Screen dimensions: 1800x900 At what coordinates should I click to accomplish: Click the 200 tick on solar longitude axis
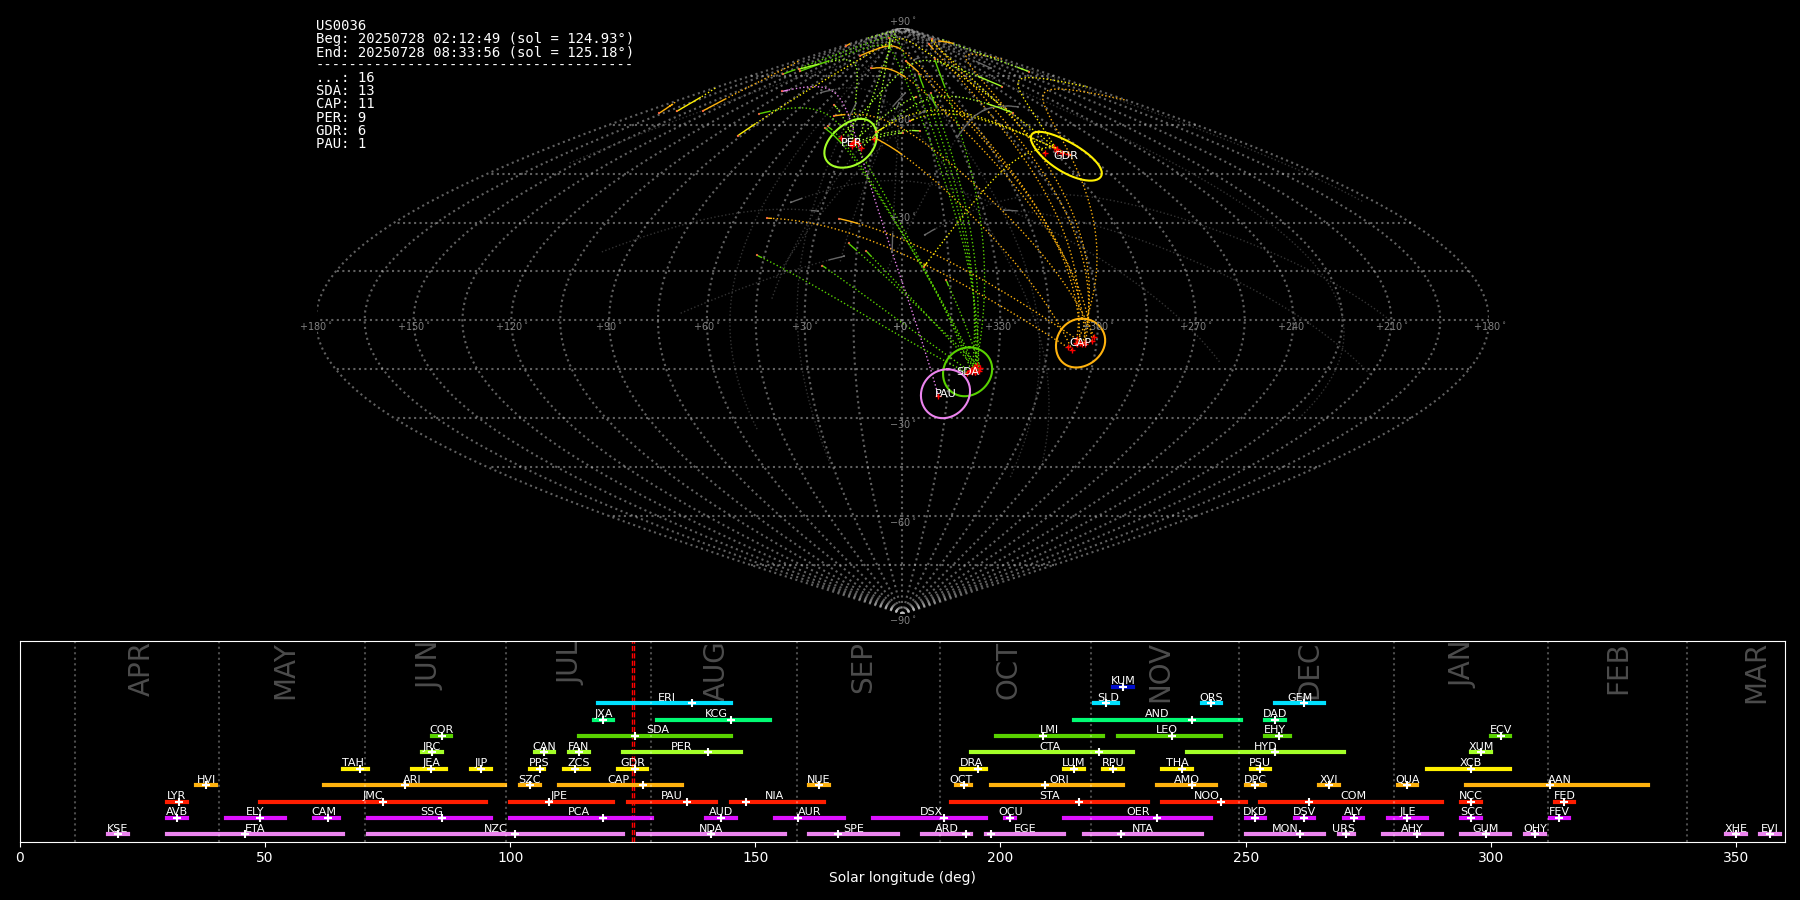pyautogui.click(x=1000, y=858)
